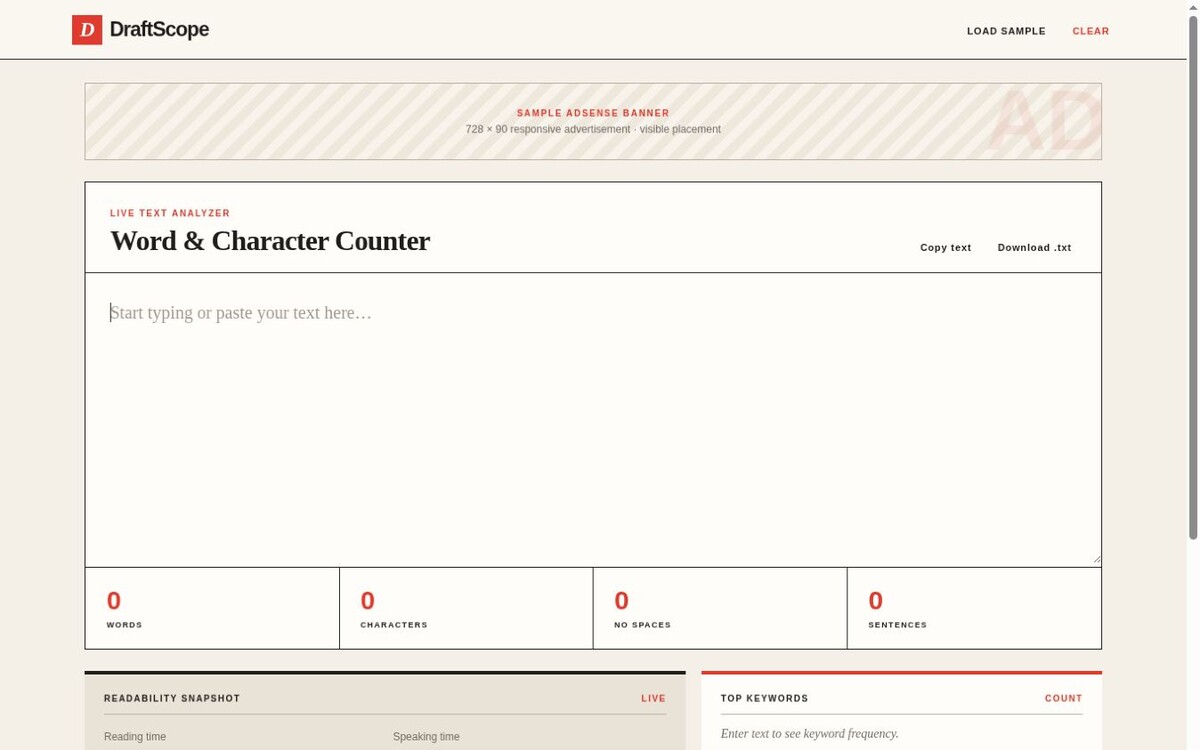Click the NO SPACES count stat
1200x750 pixels.
click(720, 608)
